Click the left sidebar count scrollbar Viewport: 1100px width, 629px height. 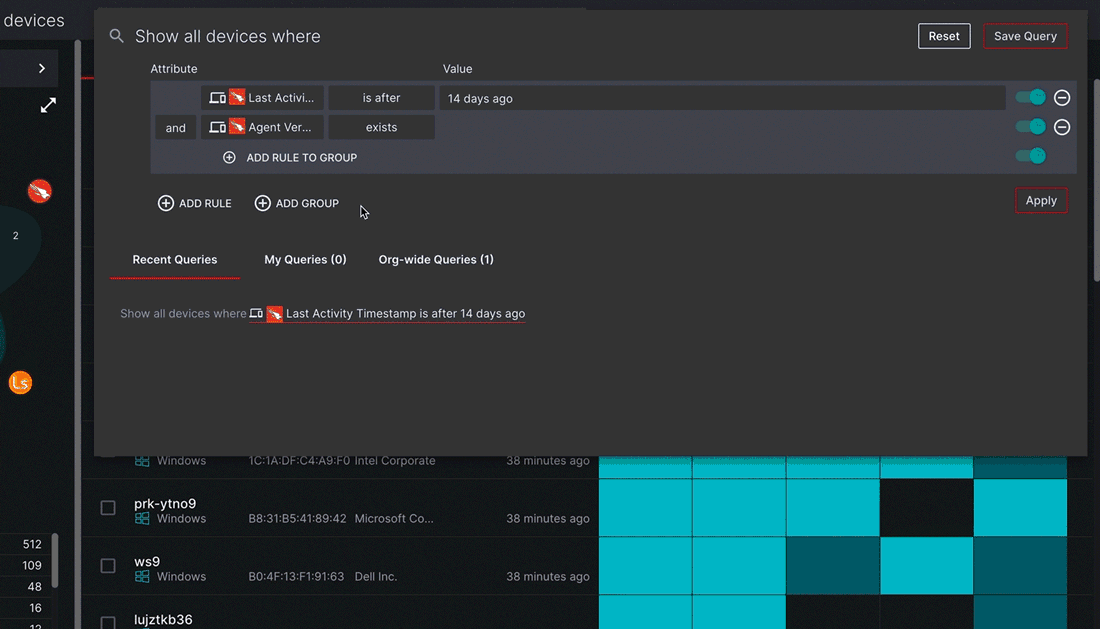click(55, 561)
